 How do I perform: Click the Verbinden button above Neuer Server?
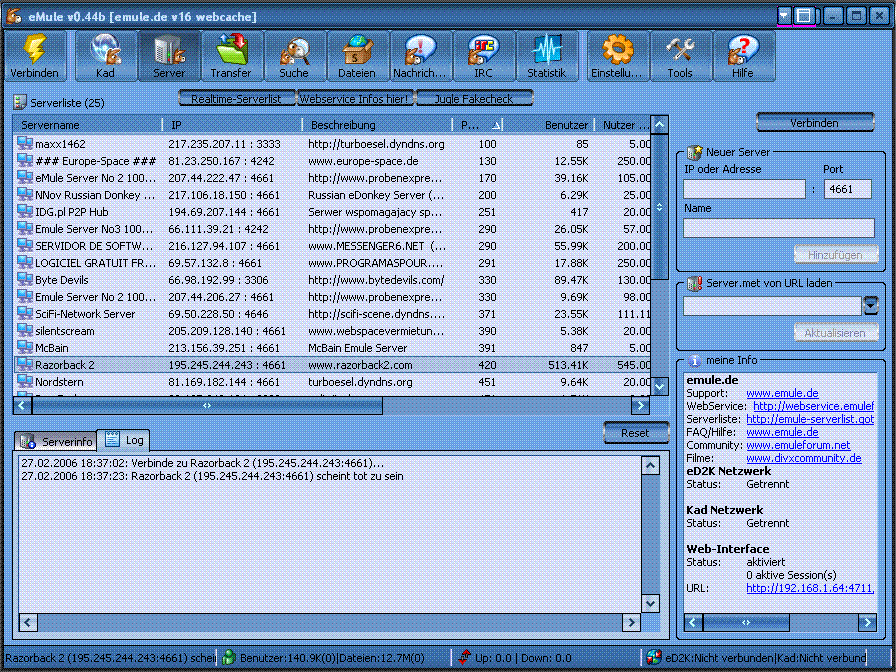tap(815, 123)
